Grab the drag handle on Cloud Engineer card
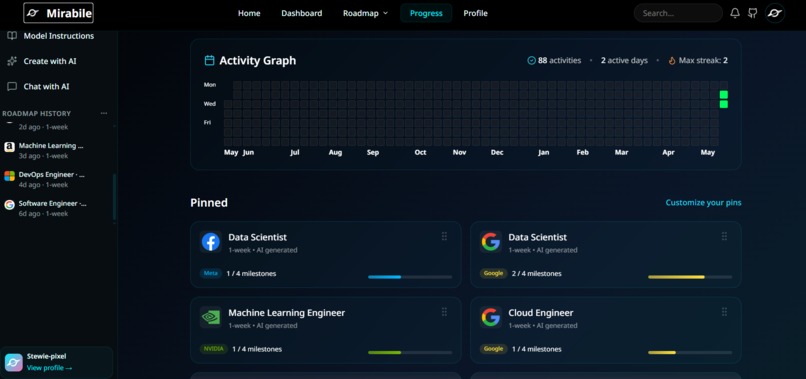The image size is (806, 379). click(x=724, y=312)
